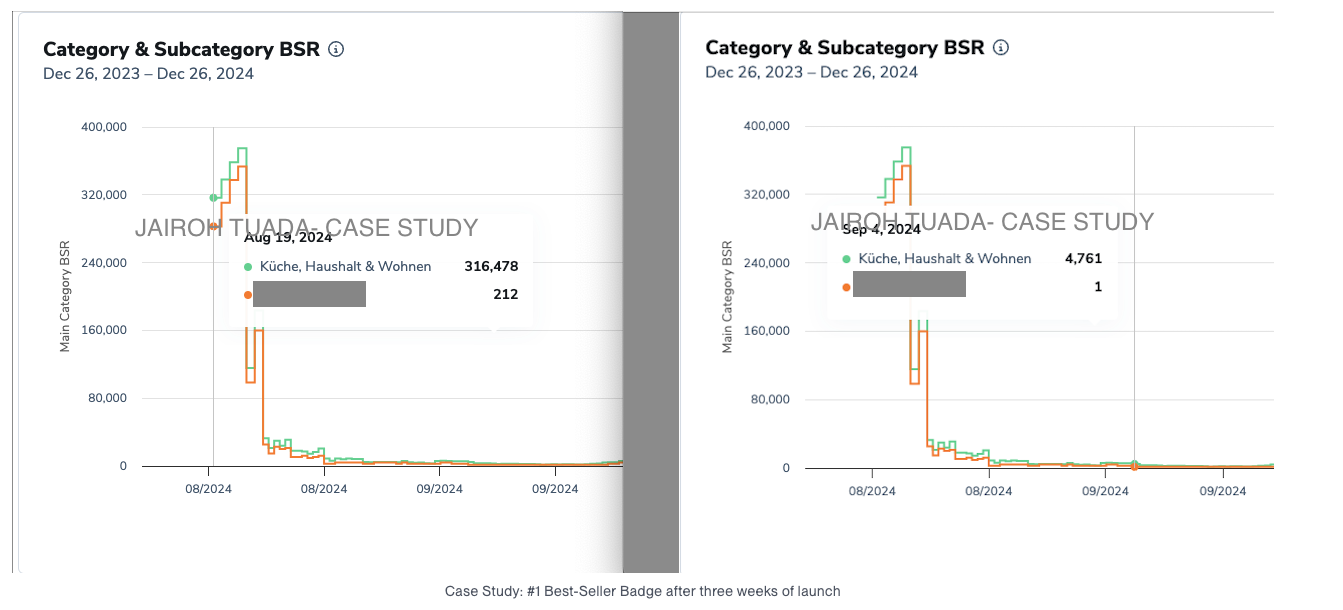This screenshot has height=610, width=1343.
Task: Click 400,000 y-axis label on right chart
Action: (x=768, y=126)
